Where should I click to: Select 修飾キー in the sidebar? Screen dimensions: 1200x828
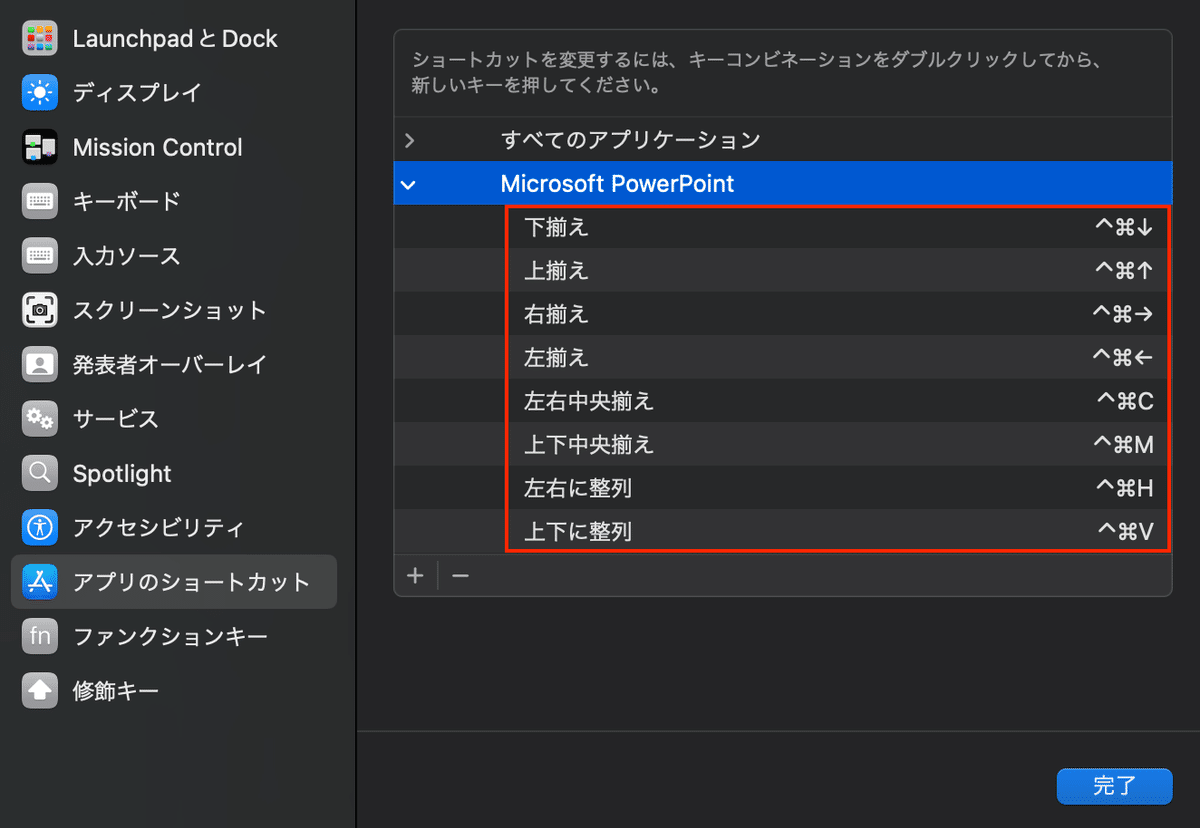pyautogui.click(x=174, y=691)
